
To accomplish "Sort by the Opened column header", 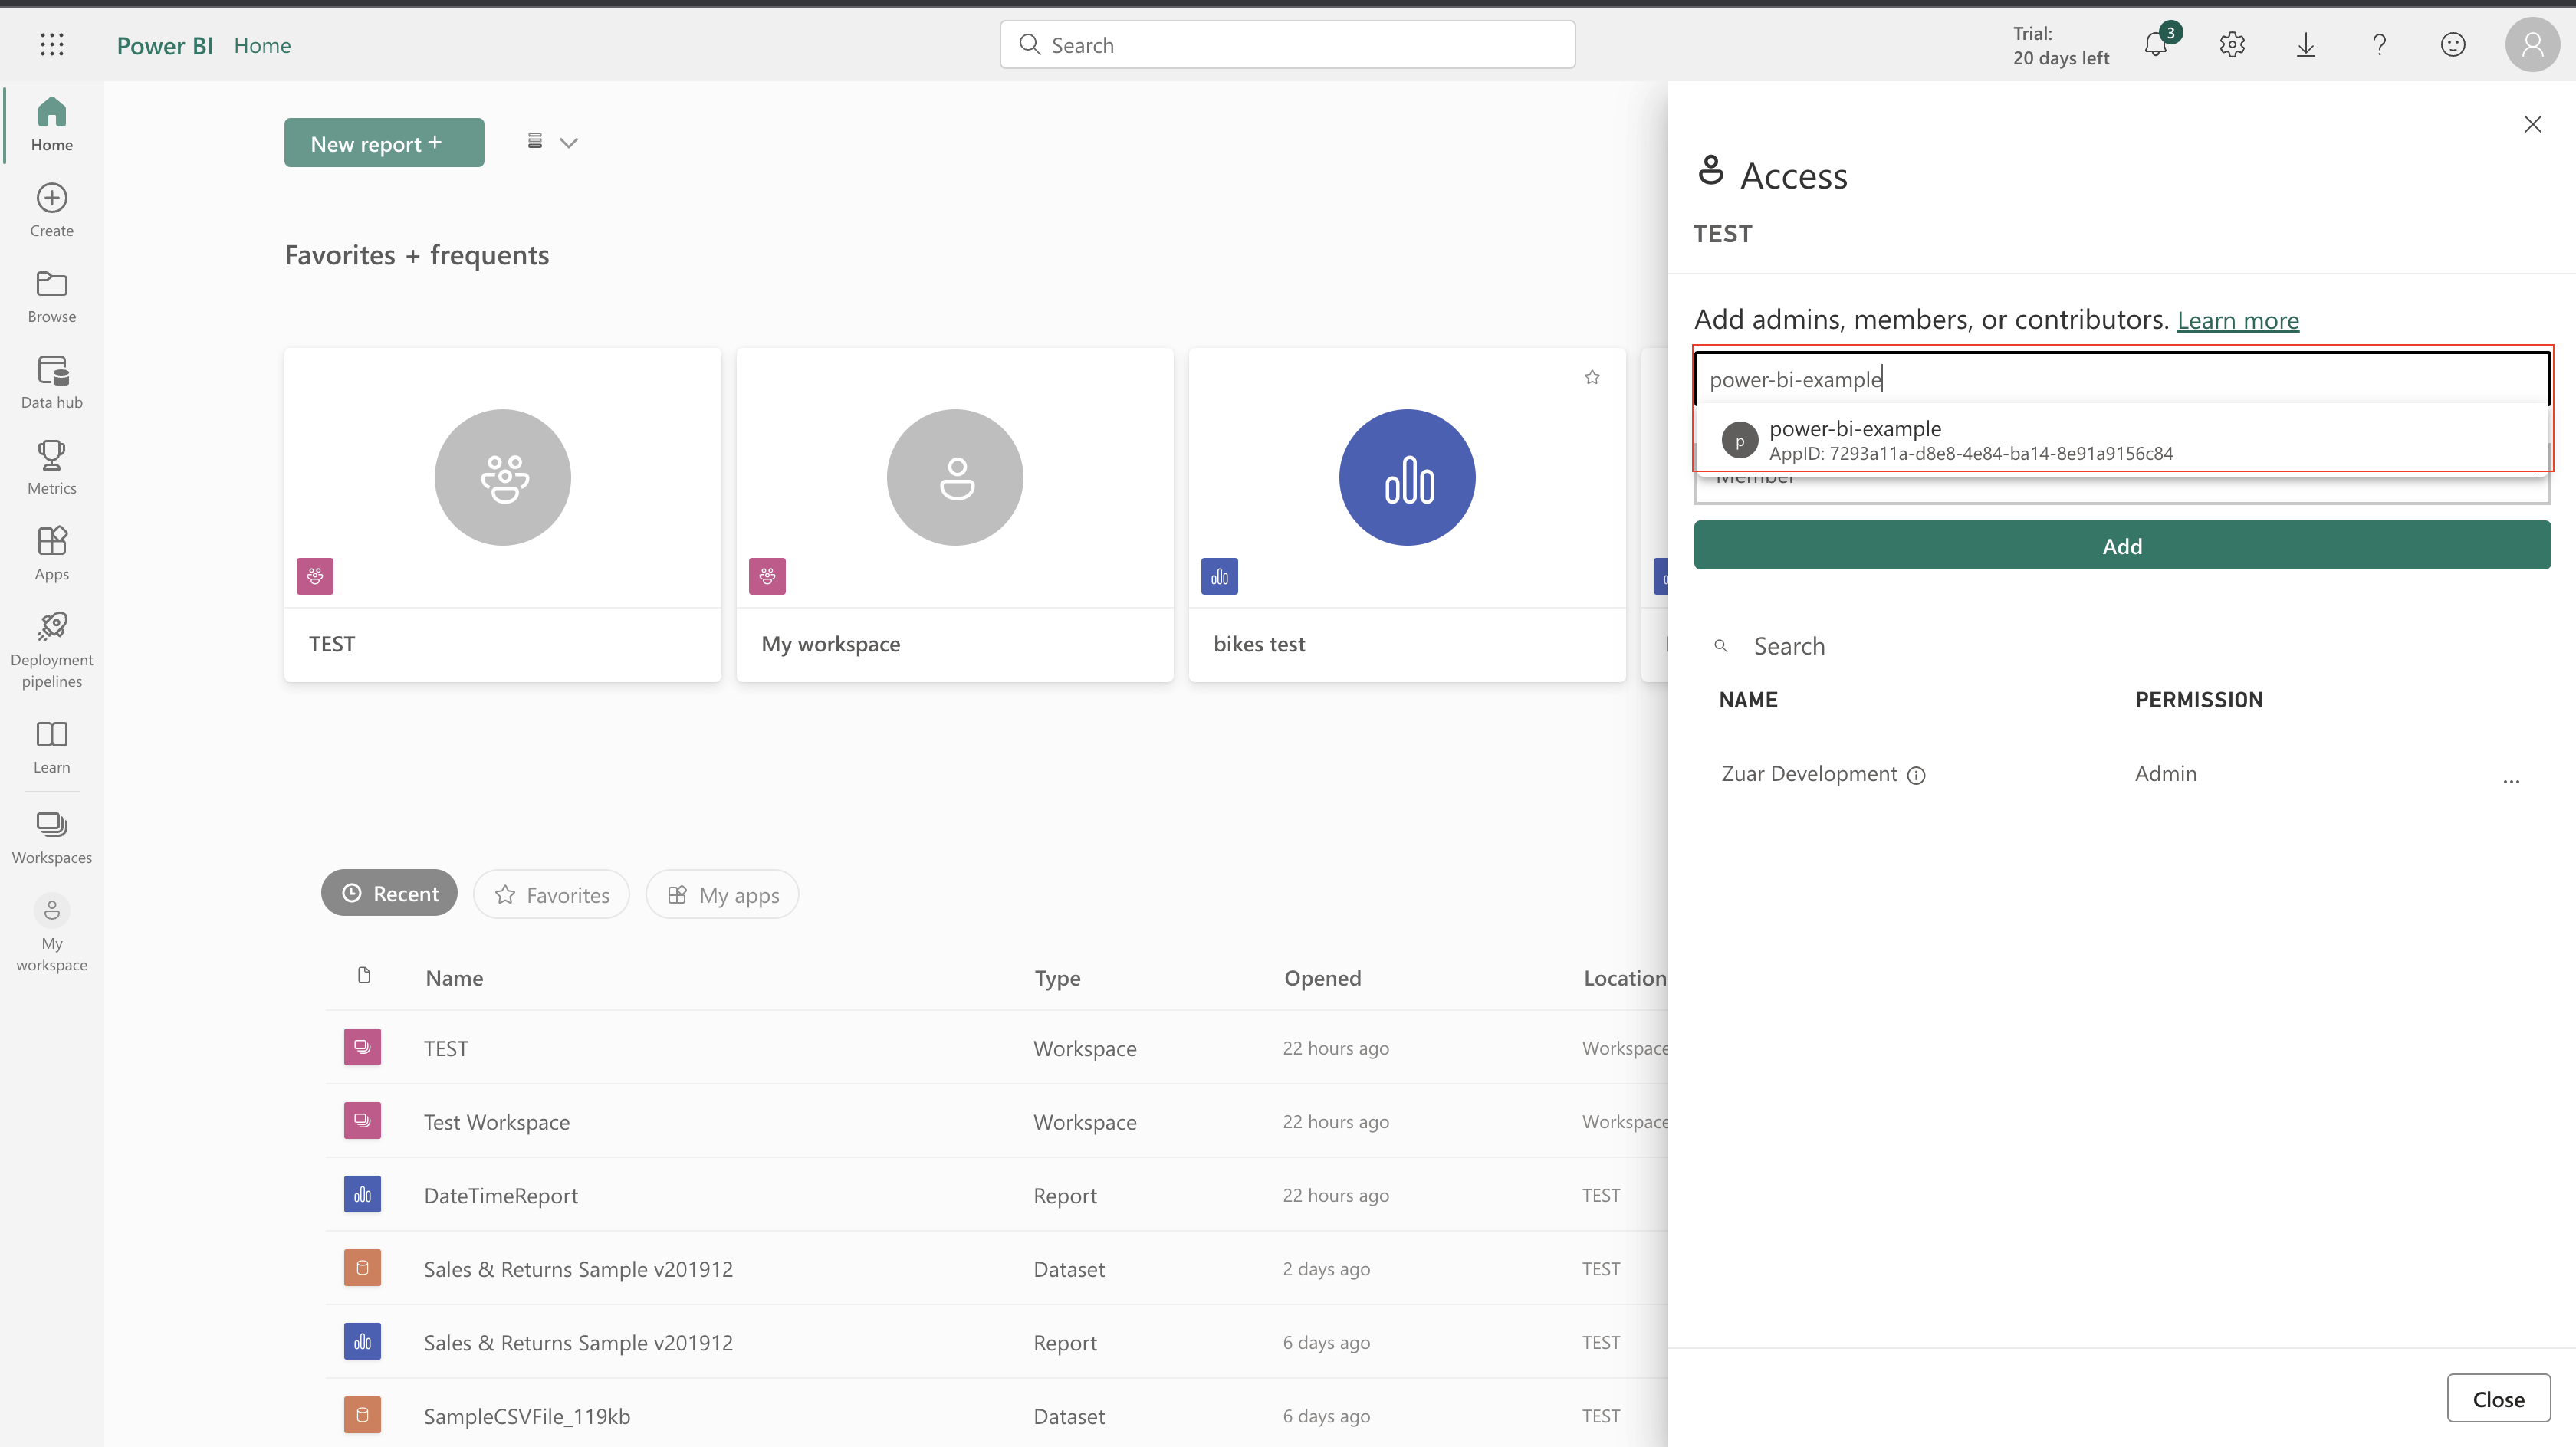I will [1322, 978].
